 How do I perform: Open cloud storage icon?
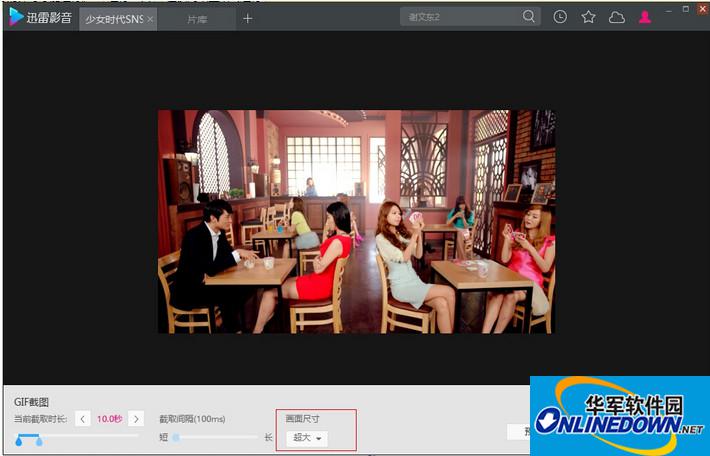pyautogui.click(x=616, y=17)
